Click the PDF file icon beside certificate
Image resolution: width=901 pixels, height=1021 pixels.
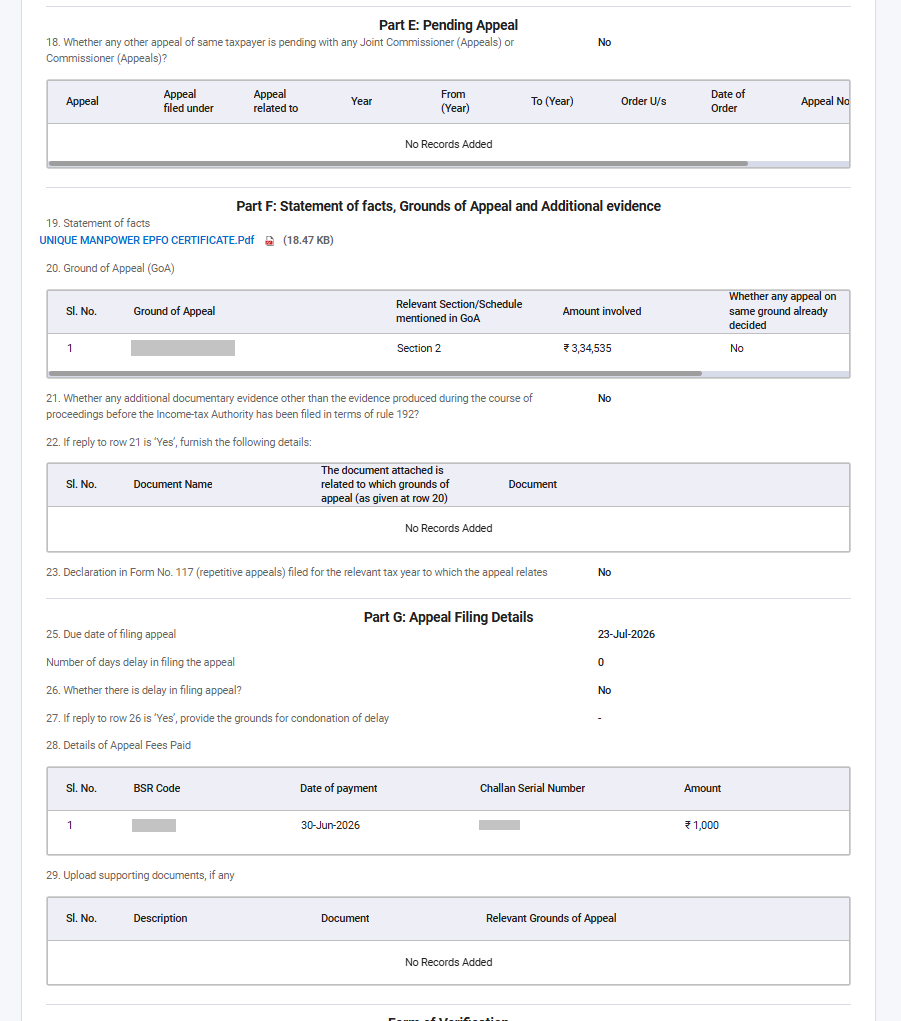(x=270, y=241)
